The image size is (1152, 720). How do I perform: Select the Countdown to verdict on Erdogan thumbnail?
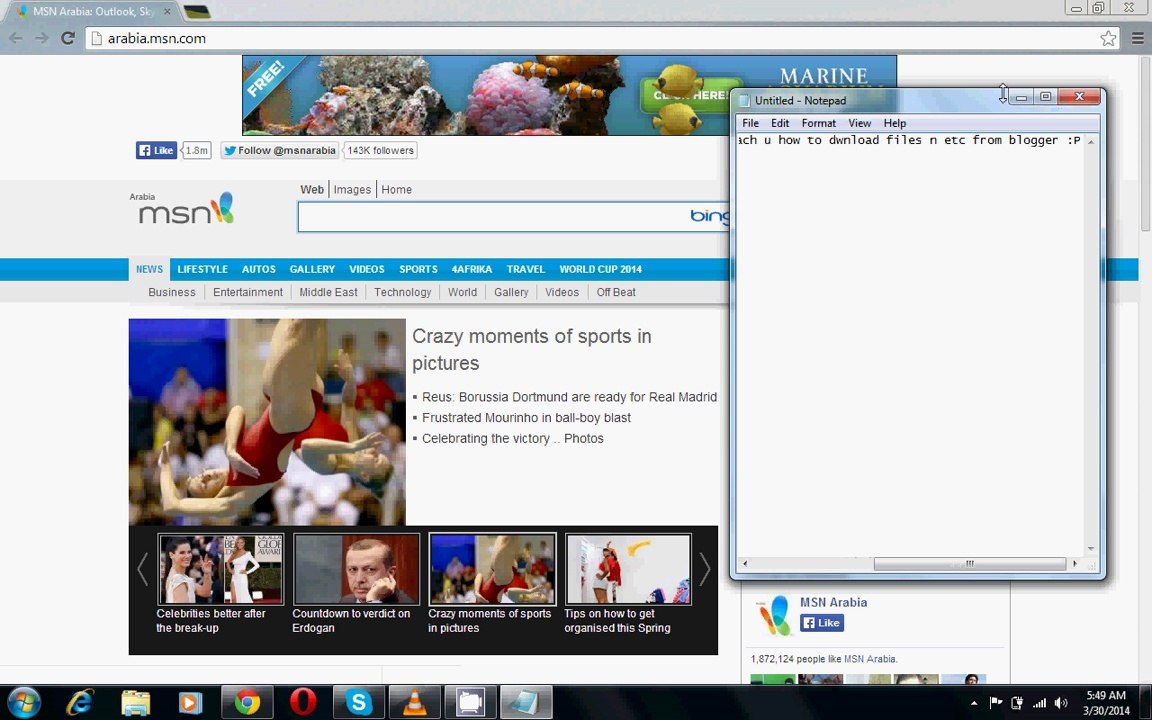click(356, 569)
